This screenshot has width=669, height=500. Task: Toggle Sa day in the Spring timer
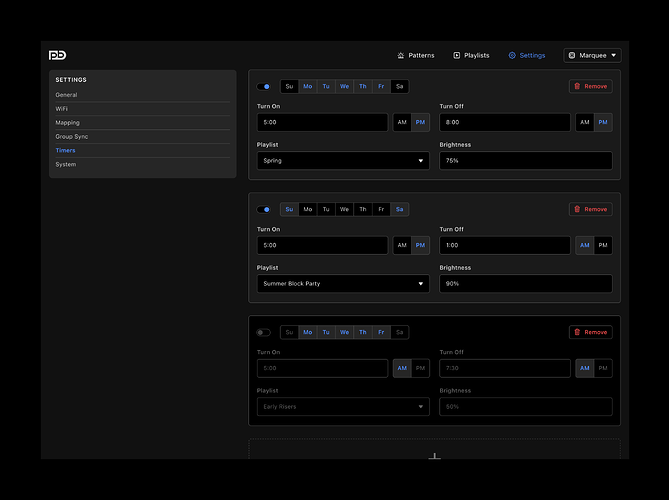[399, 86]
